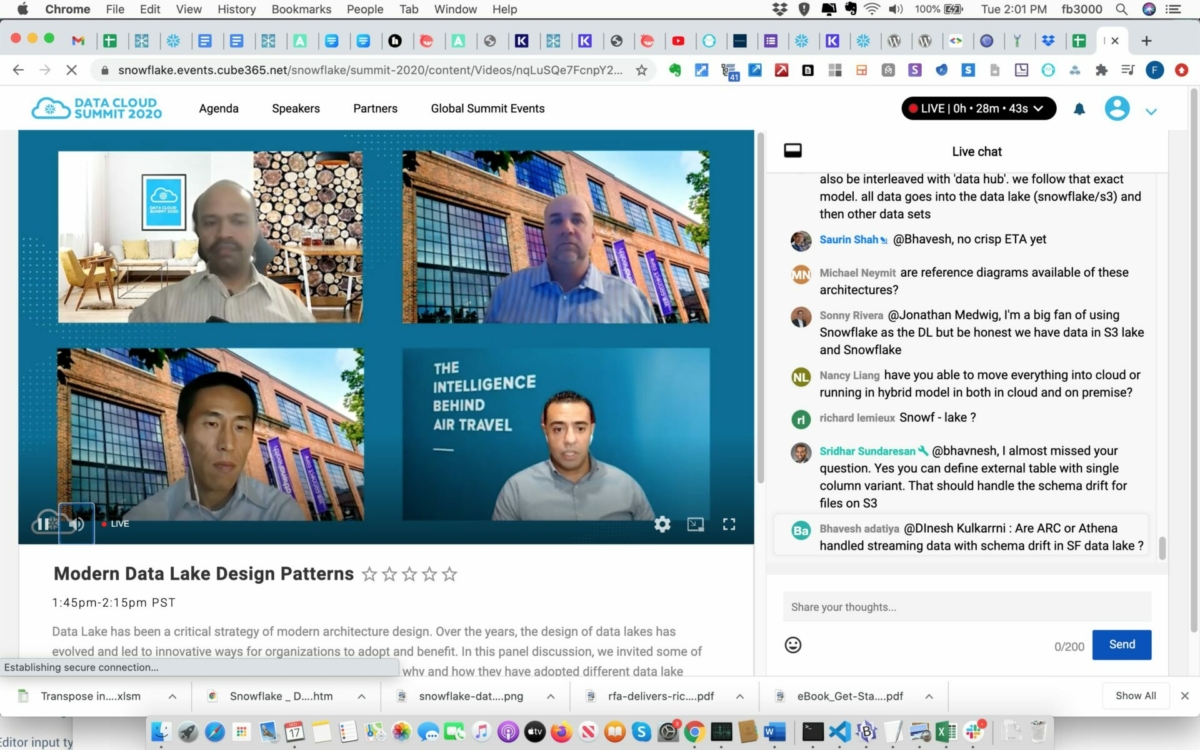Open the notifications bell
This screenshot has width=1200, height=750.
[x=1079, y=109]
